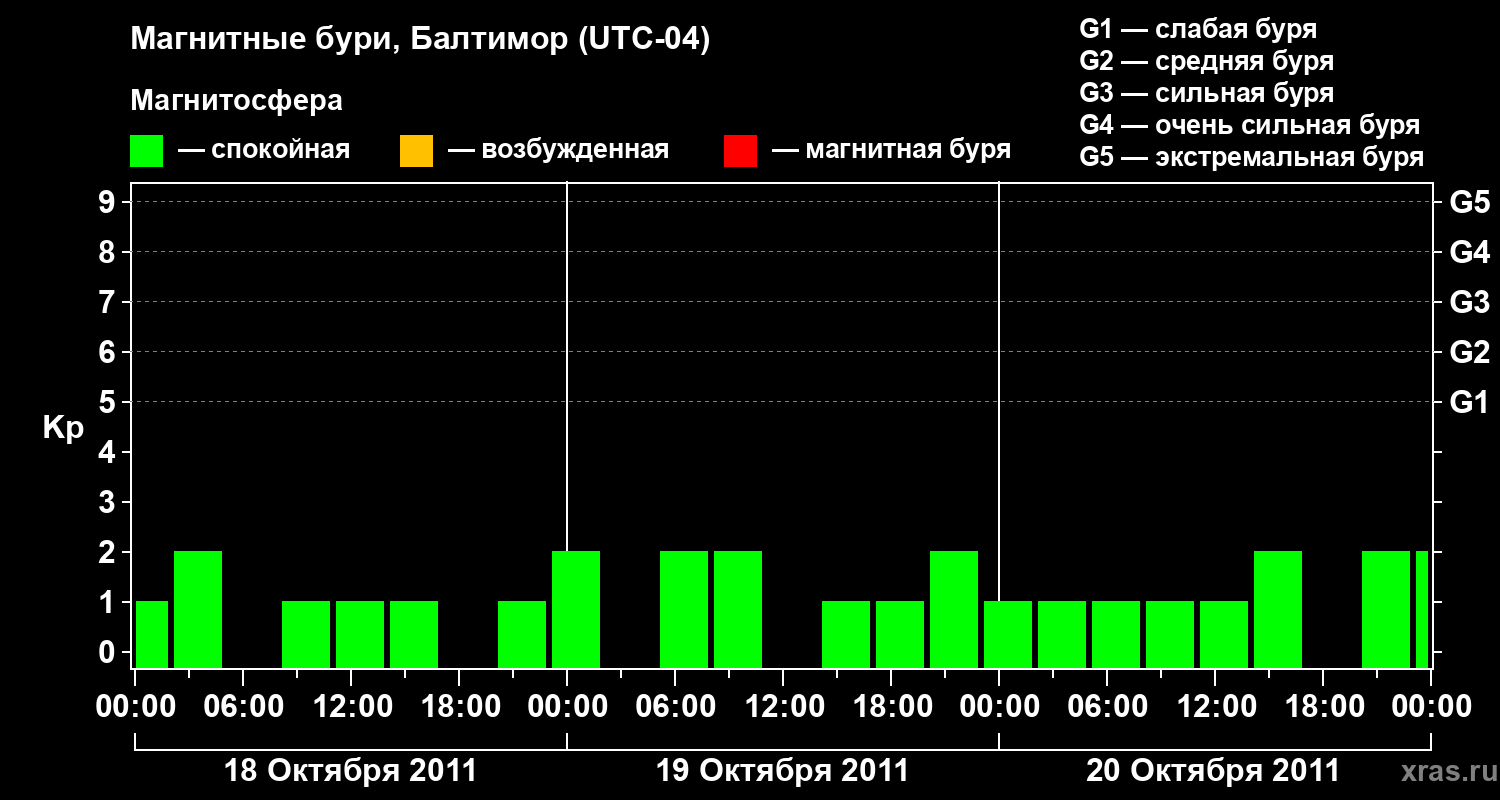Click the date label 18 Октября 2011
The width and height of the screenshot is (1500, 800).
[350, 771]
